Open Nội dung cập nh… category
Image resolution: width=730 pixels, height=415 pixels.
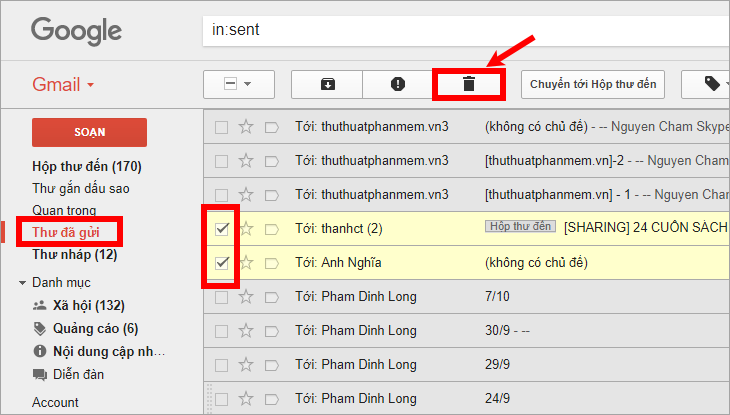coord(109,352)
